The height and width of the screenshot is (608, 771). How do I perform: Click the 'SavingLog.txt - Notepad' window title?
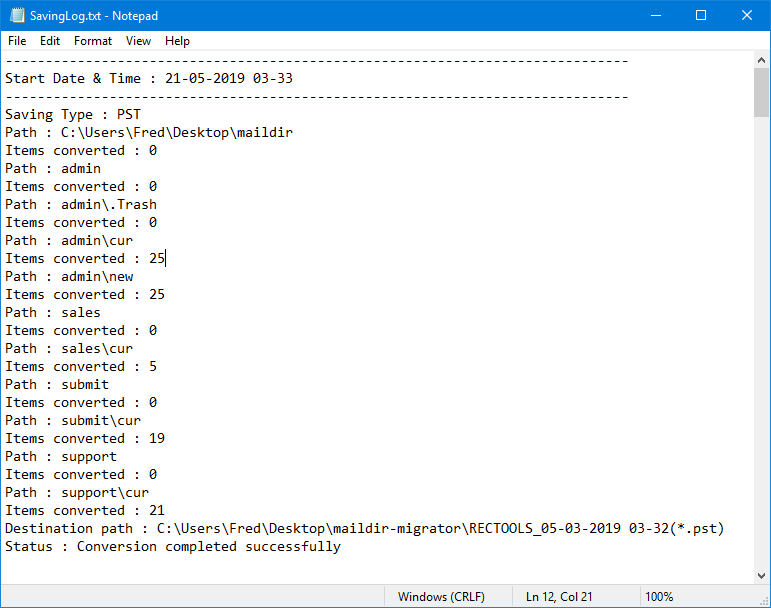[94, 16]
